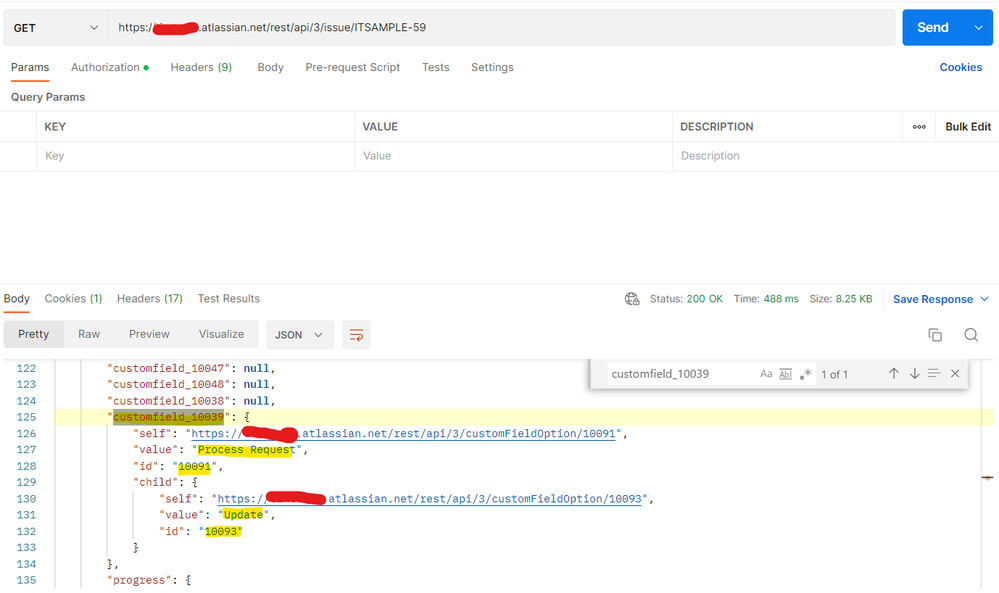Image resolution: width=999 pixels, height=593 pixels.
Task: Click the highlighted customfield_10039 key
Action: (168, 417)
